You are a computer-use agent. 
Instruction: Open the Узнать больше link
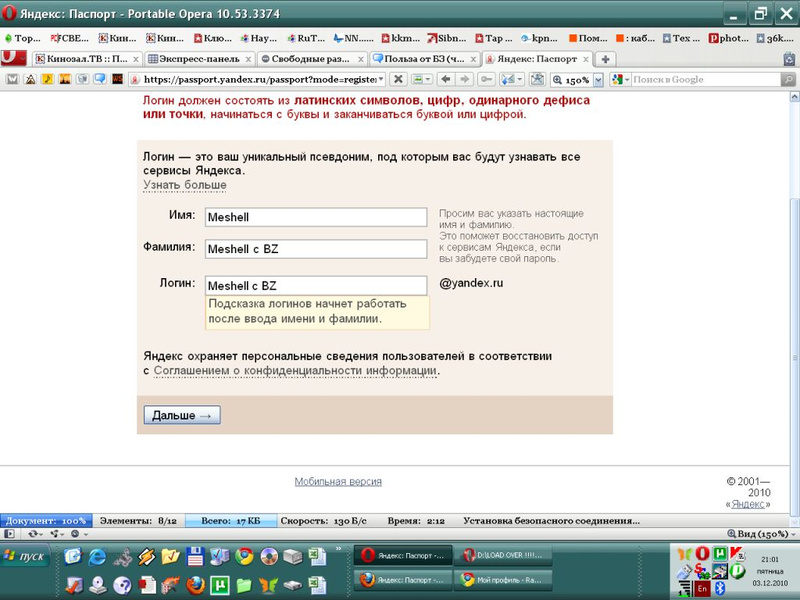pos(185,185)
